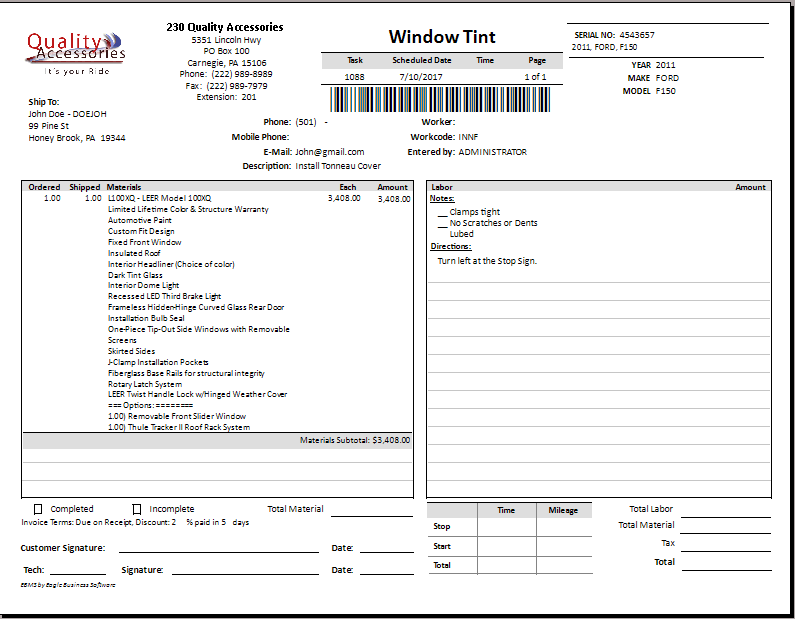Click the Customer Signature line
This screenshot has height=619, width=795.
(218, 550)
